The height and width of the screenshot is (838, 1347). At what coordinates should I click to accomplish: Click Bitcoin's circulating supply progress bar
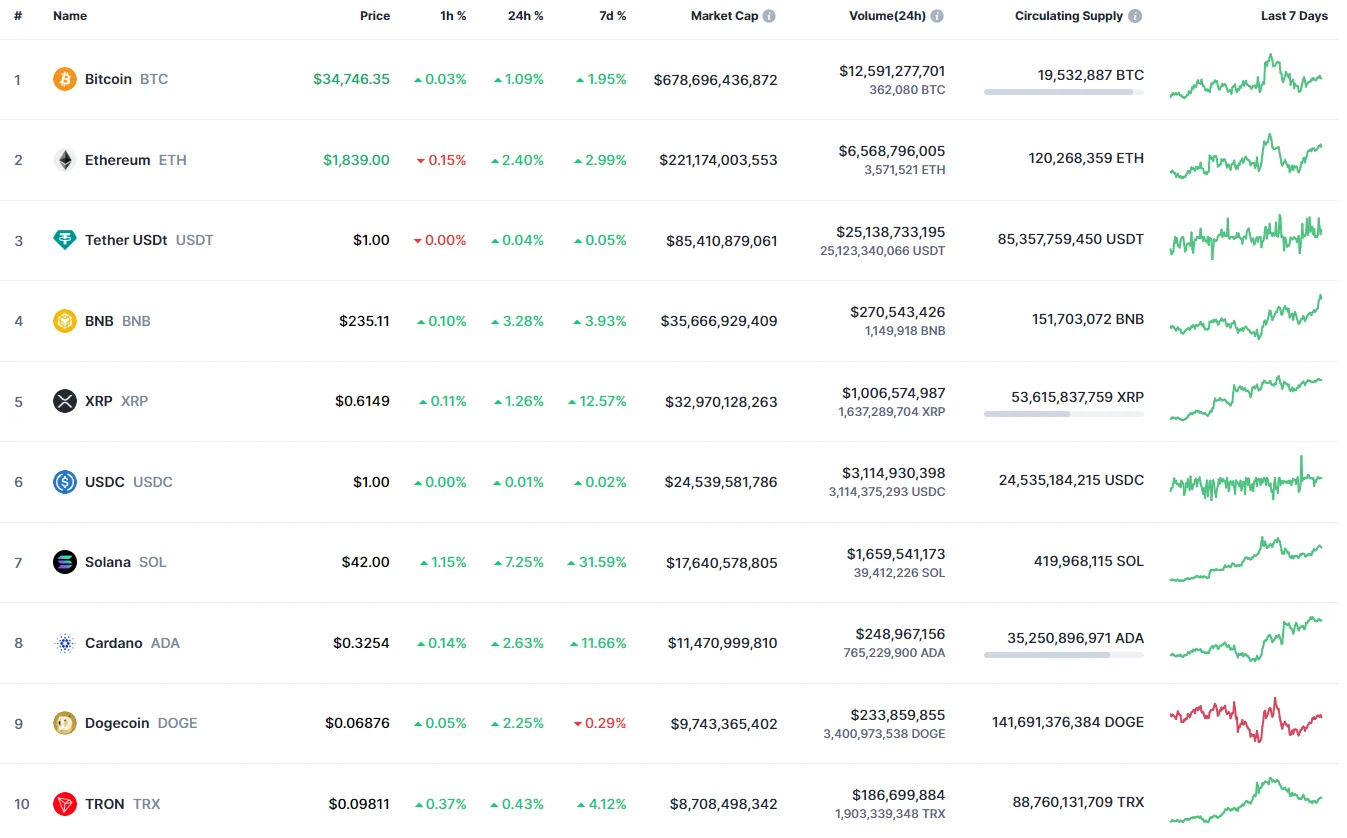tap(1063, 92)
